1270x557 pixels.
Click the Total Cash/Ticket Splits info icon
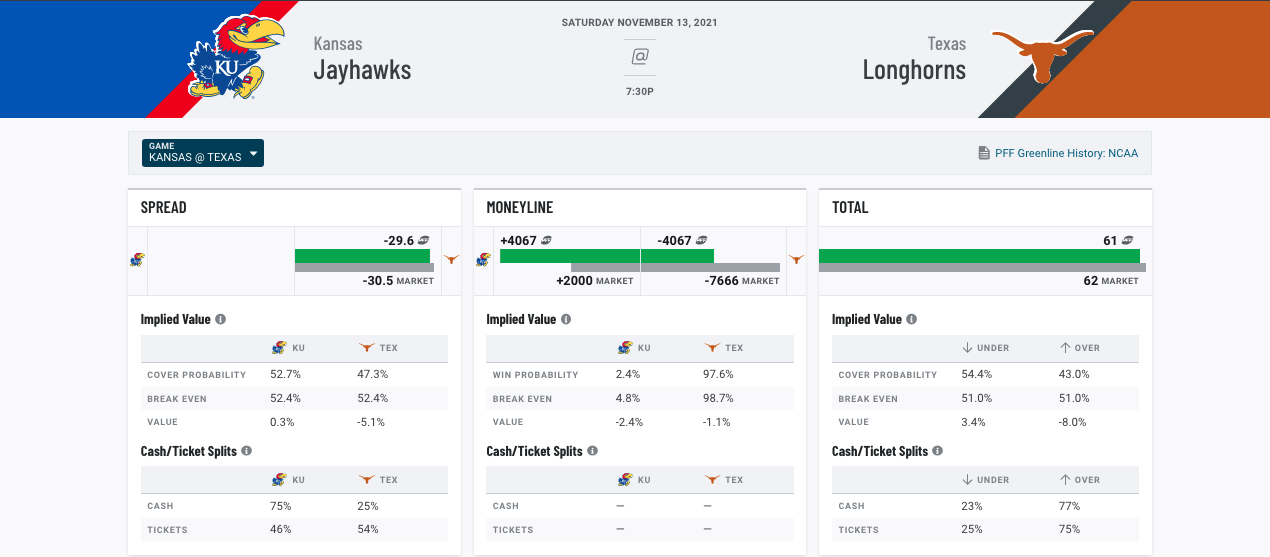pyautogui.click(x=938, y=451)
